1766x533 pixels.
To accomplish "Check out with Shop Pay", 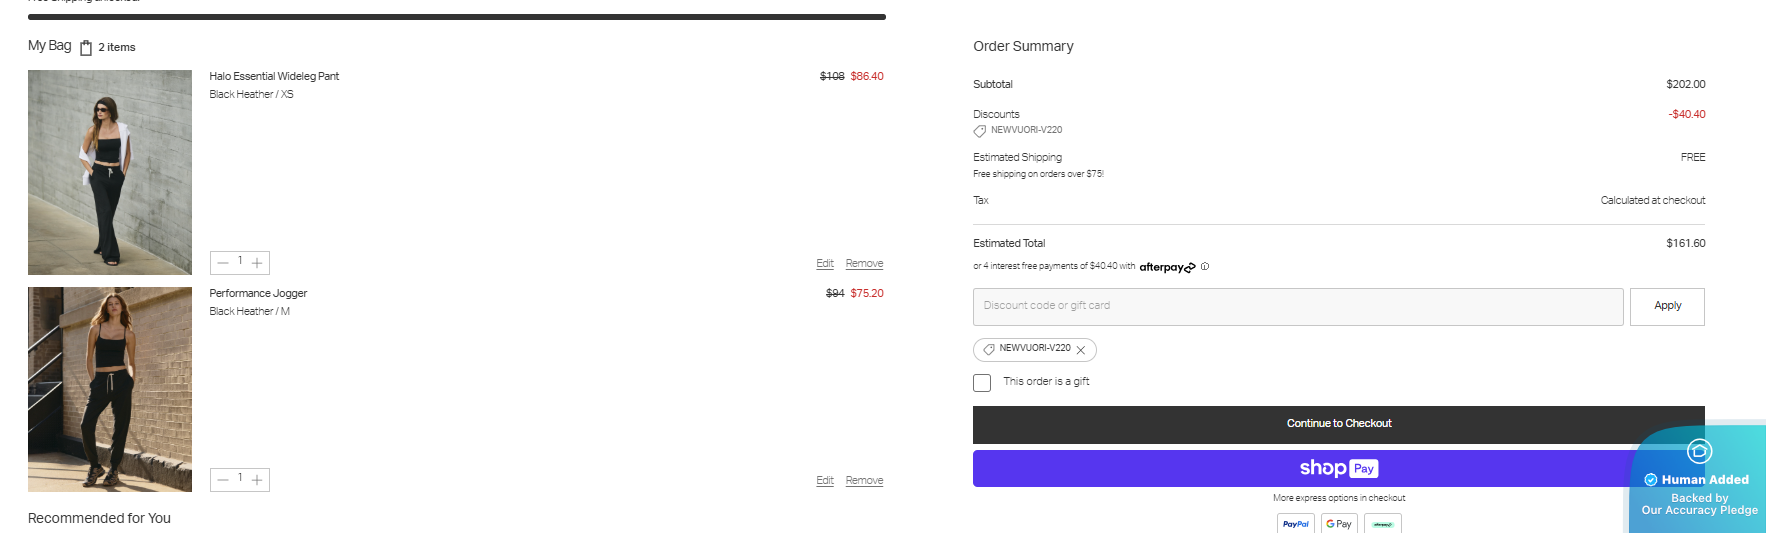I will pos(1300,468).
